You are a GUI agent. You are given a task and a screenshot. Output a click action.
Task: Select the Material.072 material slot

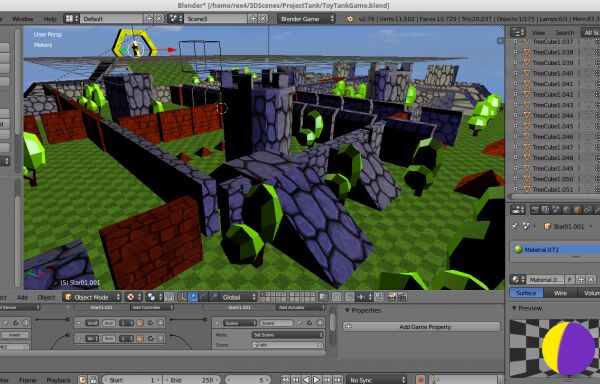pyautogui.click(x=555, y=250)
